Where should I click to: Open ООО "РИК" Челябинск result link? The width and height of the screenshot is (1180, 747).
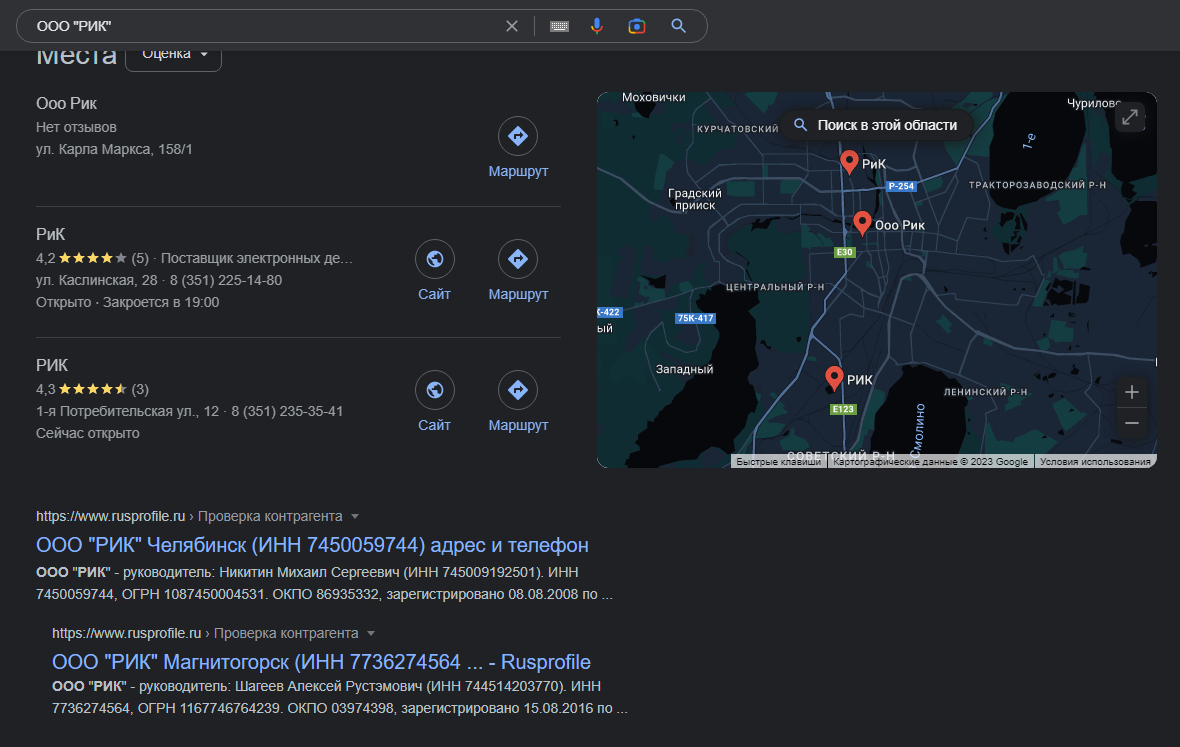click(x=312, y=545)
